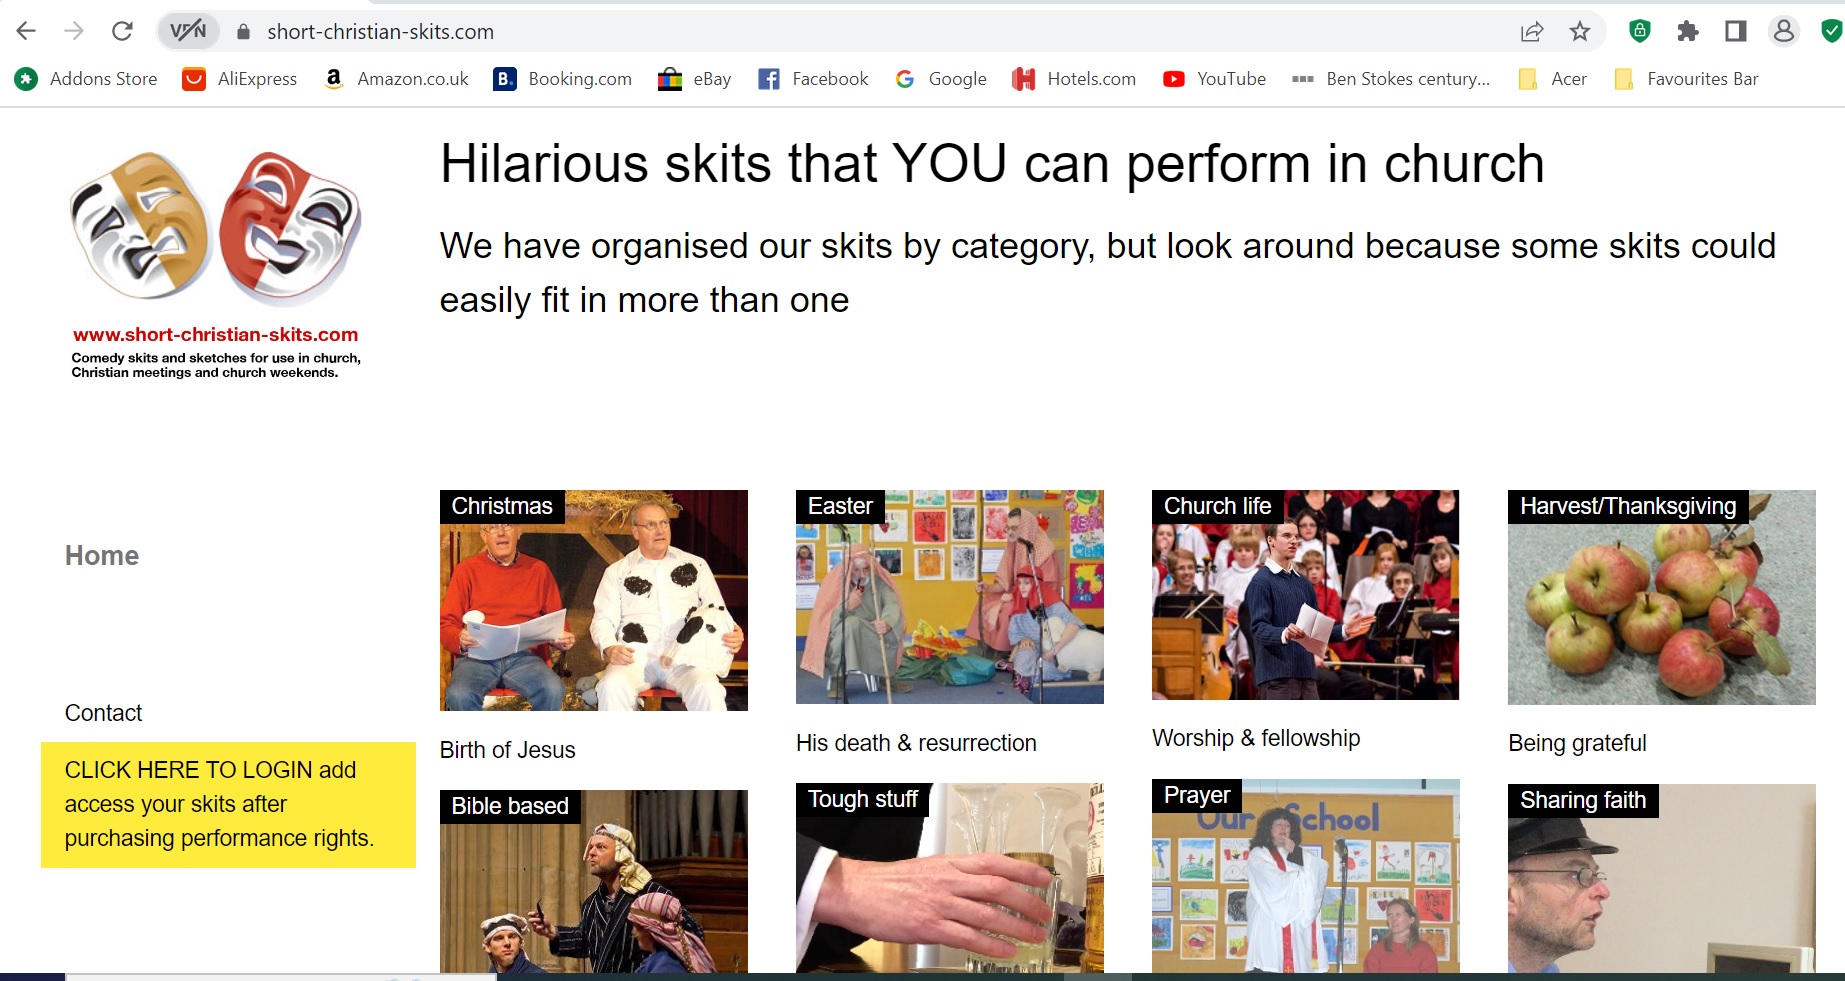Viewport: 1845px width, 981px height.
Task: Open the Contact menu item
Action: tap(103, 713)
